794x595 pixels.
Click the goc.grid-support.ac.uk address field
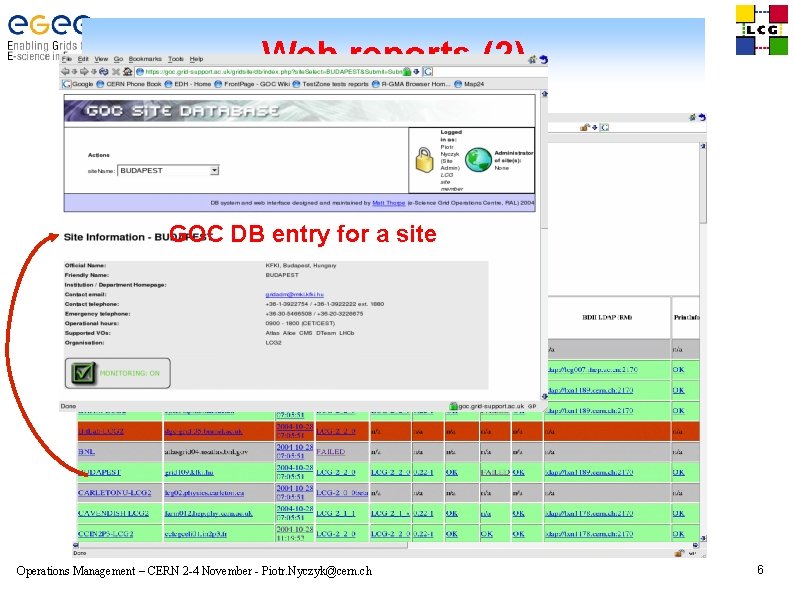273,71
